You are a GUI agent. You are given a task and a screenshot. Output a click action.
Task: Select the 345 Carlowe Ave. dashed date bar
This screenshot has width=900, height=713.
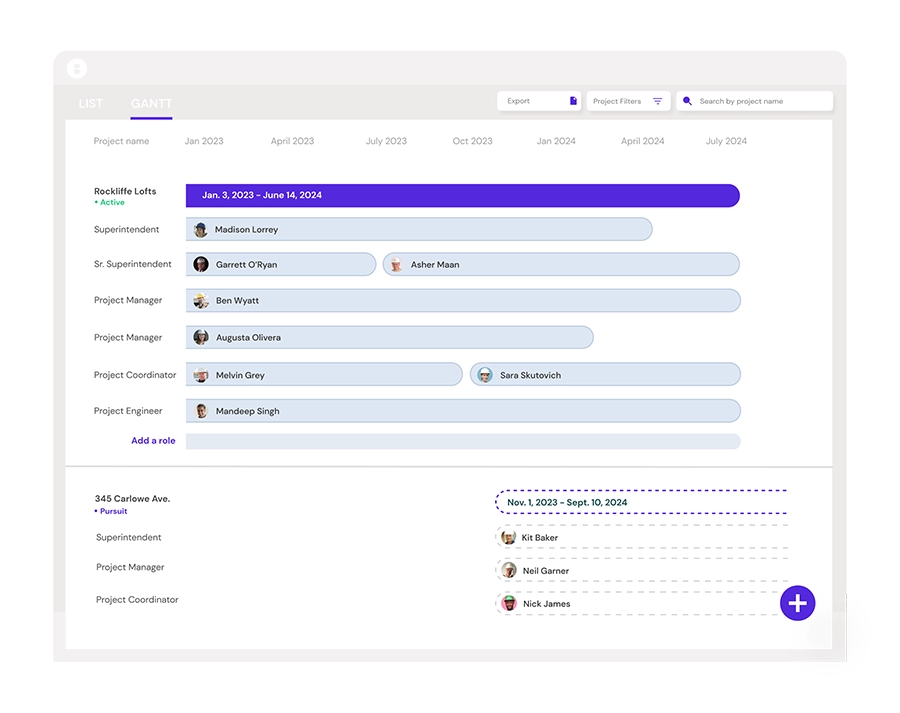coord(640,502)
